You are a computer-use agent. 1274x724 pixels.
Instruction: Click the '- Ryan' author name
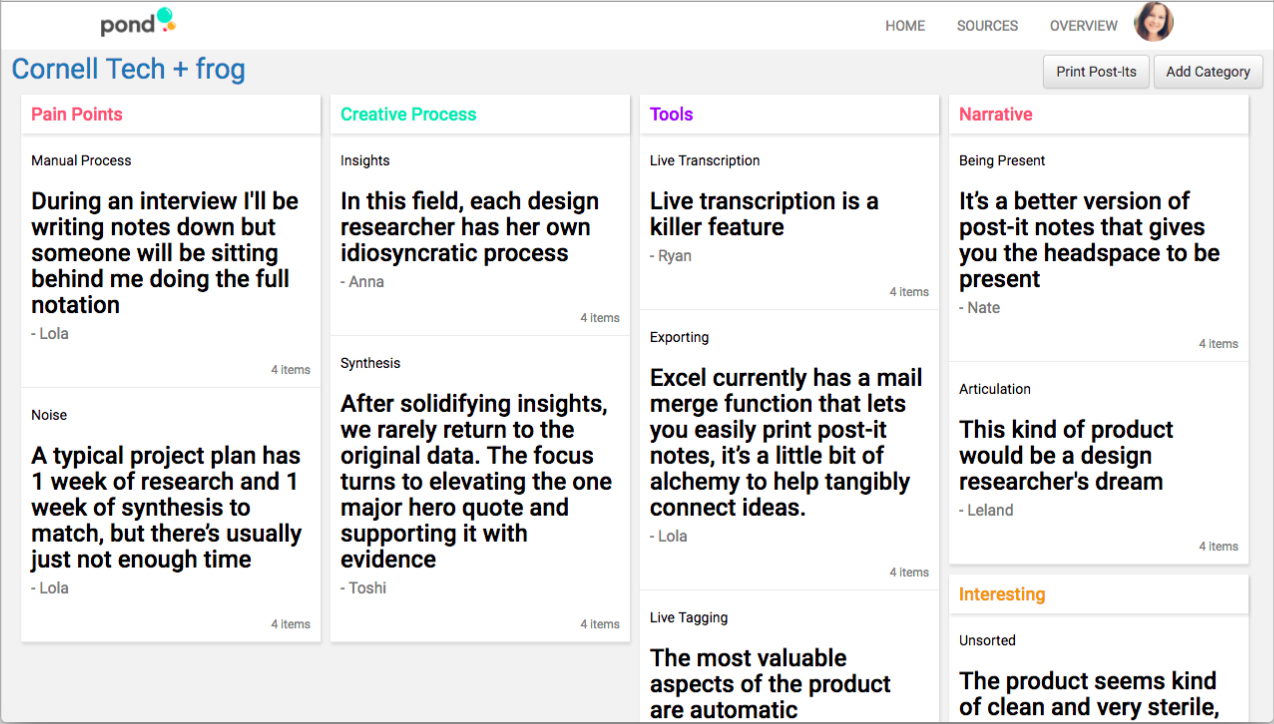(671, 256)
